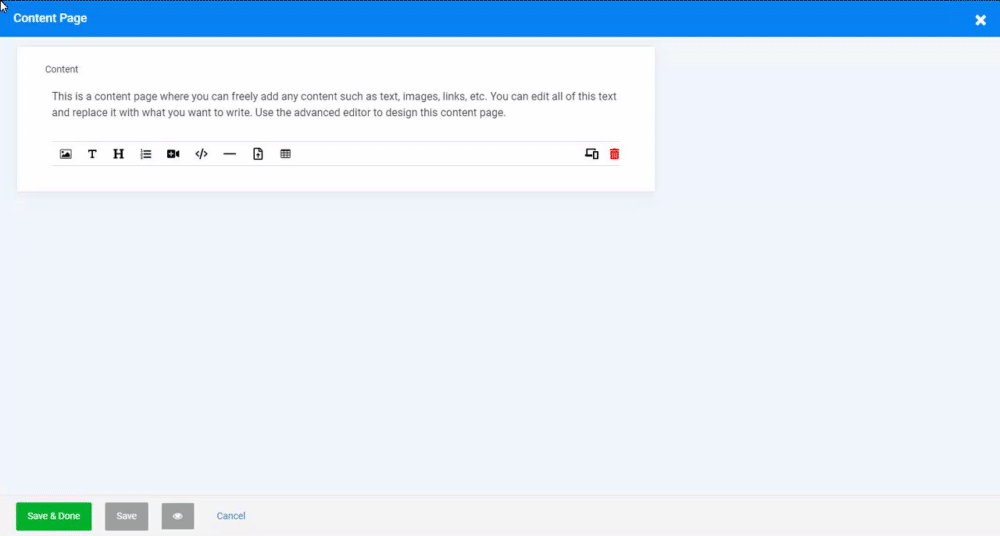Image resolution: width=1000 pixels, height=536 pixels.
Task: Insert a table block
Action: click(286, 154)
